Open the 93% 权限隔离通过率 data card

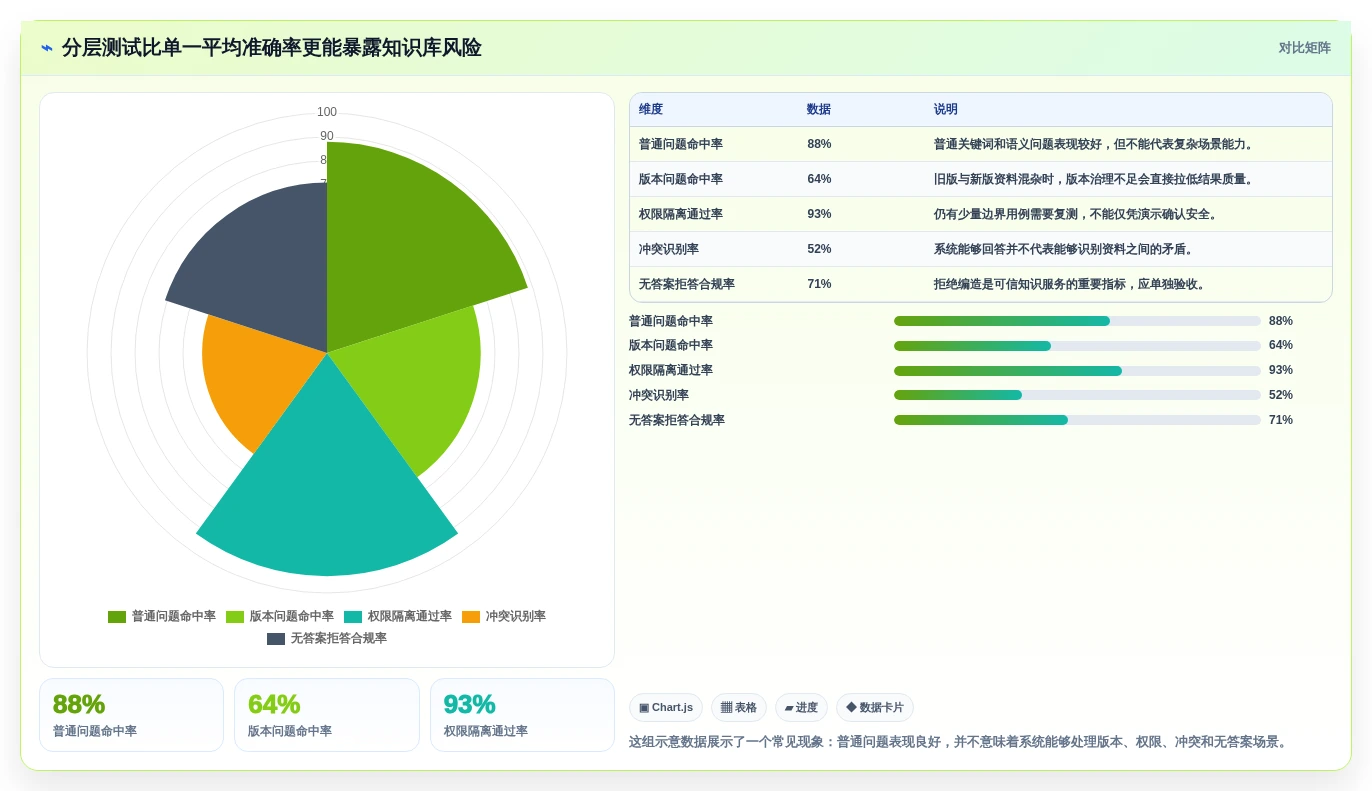(522, 715)
